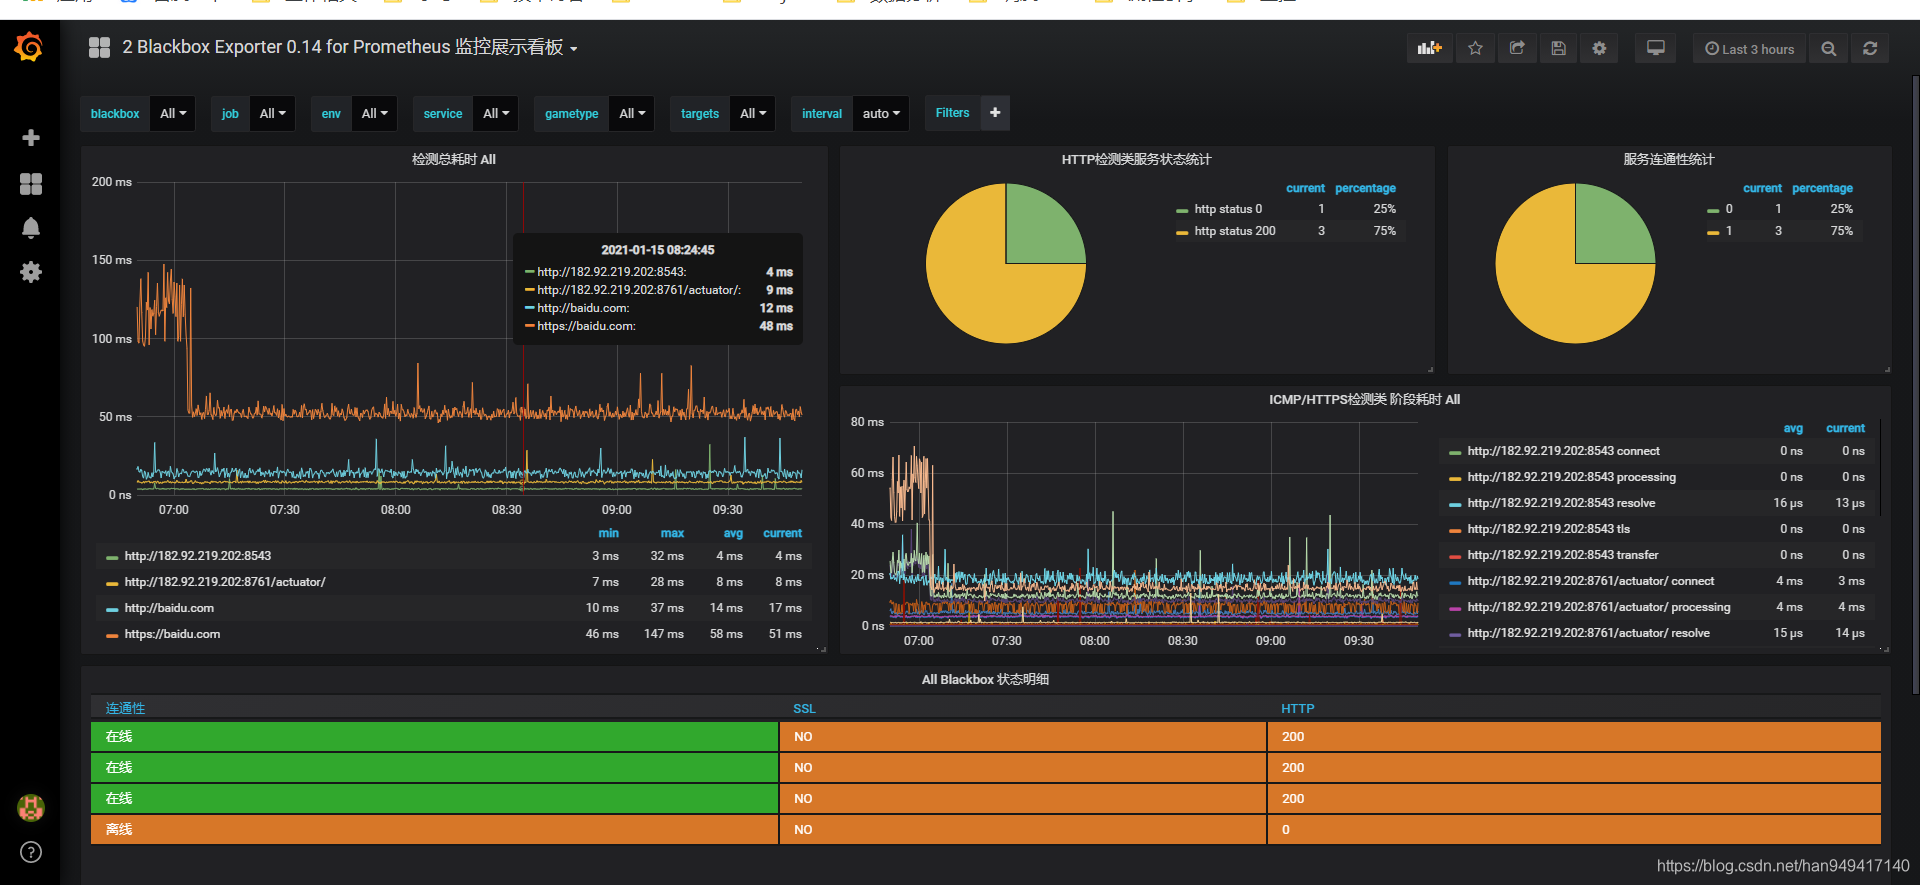The width and height of the screenshot is (1920, 885).
Task: Open the Alerting bell icon
Action: 31,228
